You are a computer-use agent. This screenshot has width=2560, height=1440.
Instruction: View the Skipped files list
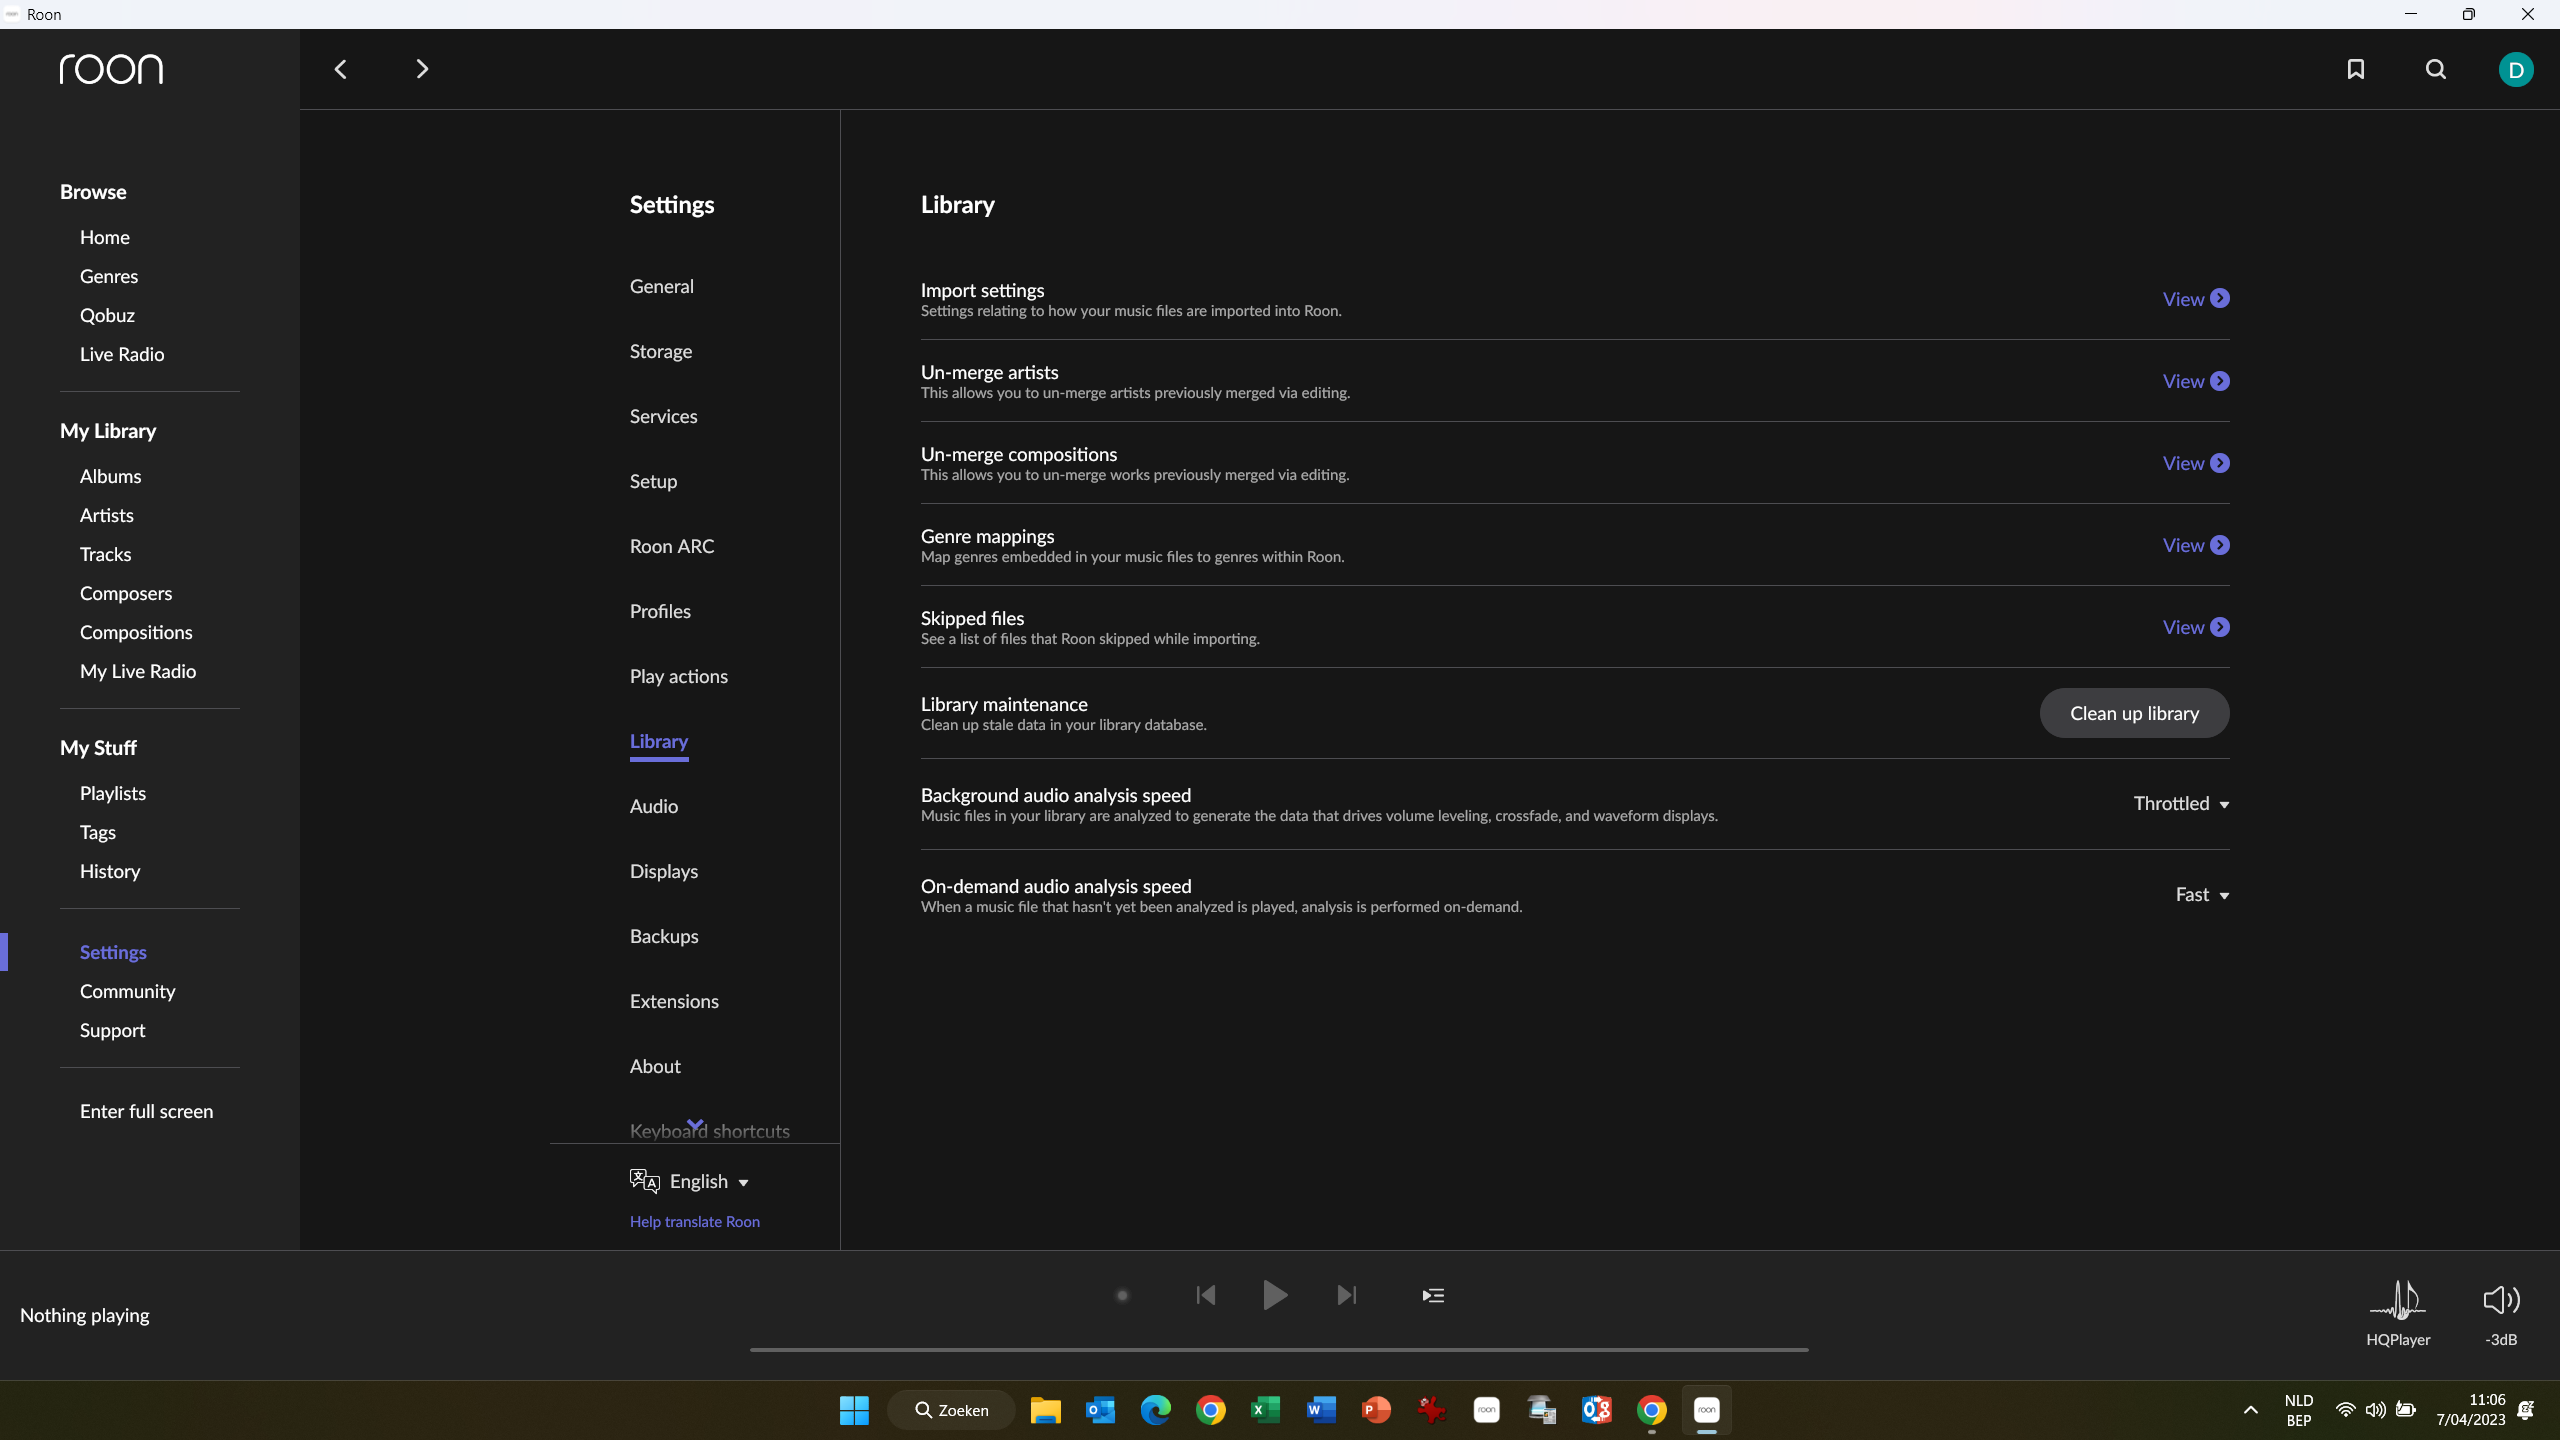point(2195,628)
